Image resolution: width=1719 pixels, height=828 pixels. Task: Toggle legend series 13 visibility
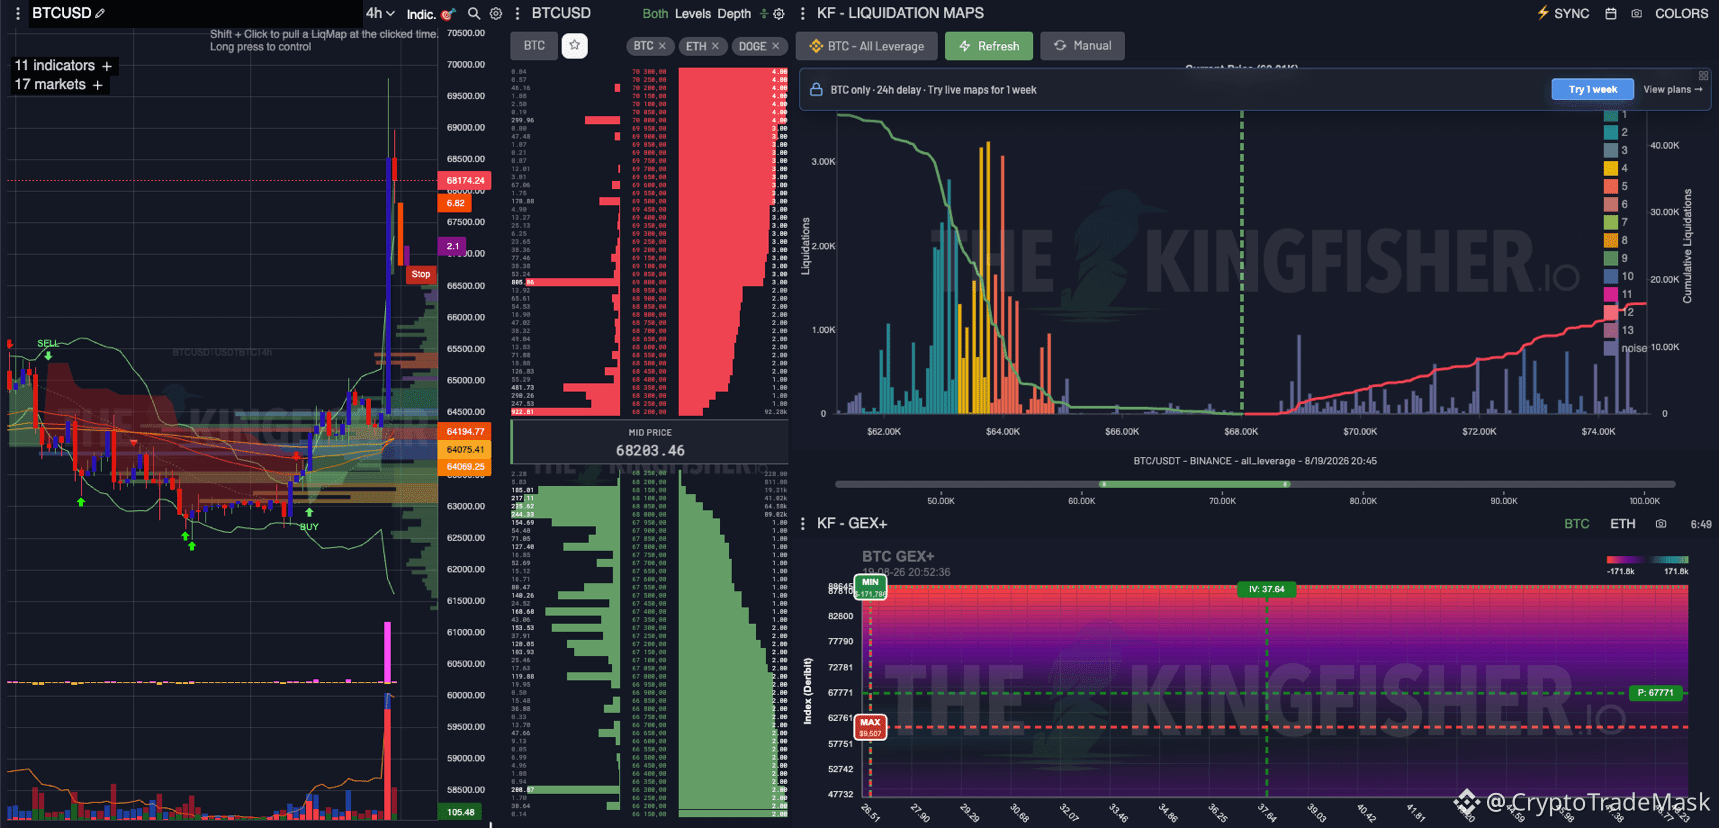pyautogui.click(x=1619, y=330)
